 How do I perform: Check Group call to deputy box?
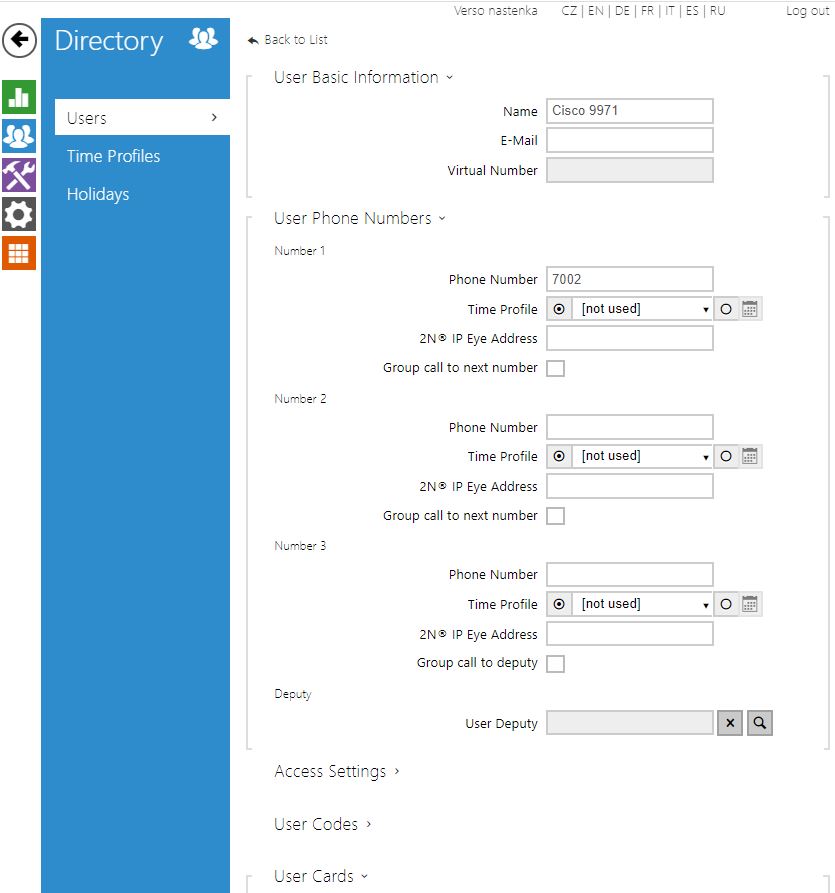pos(555,664)
